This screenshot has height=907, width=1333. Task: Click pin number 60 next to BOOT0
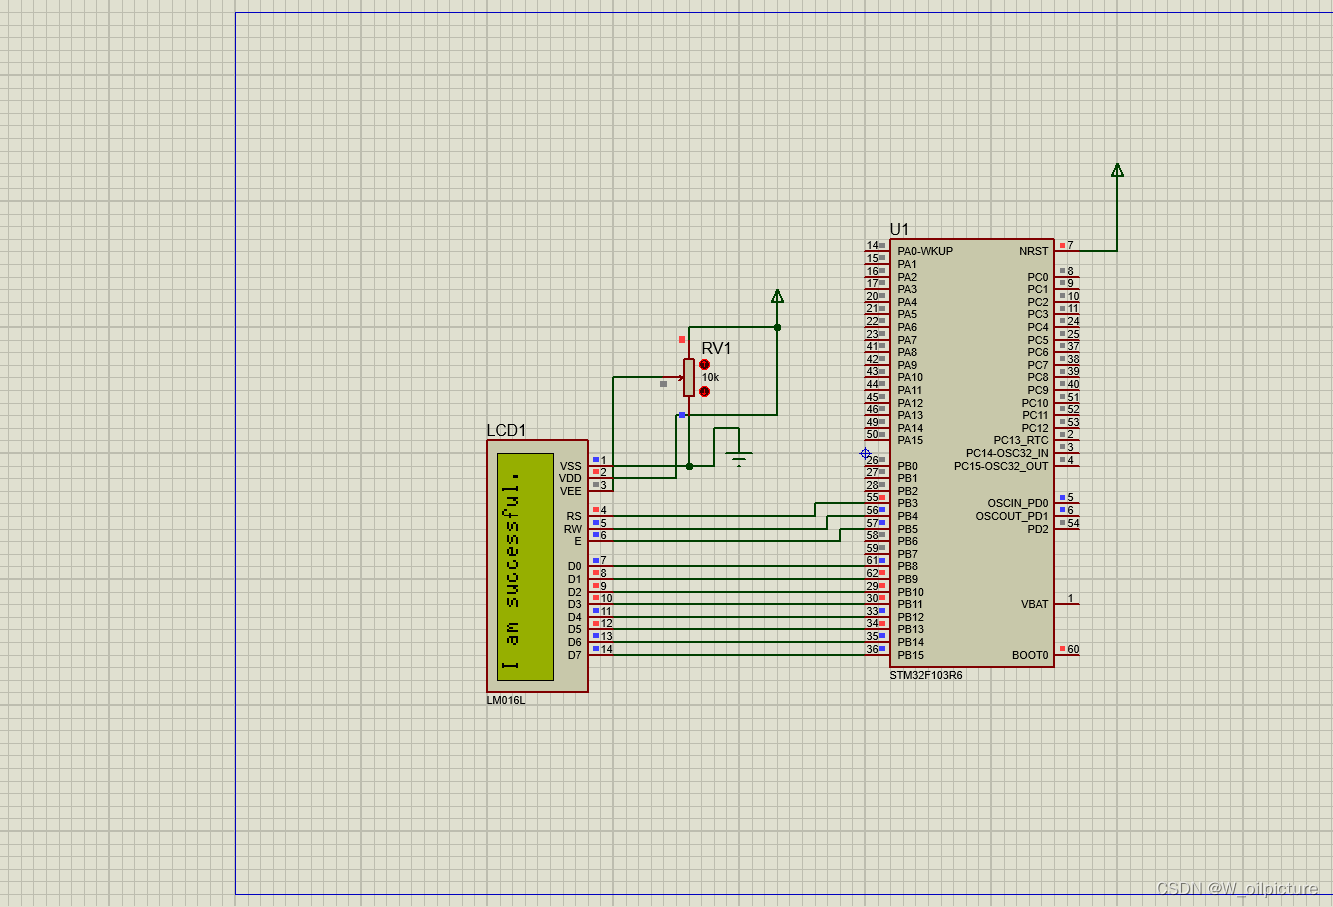click(x=1073, y=649)
